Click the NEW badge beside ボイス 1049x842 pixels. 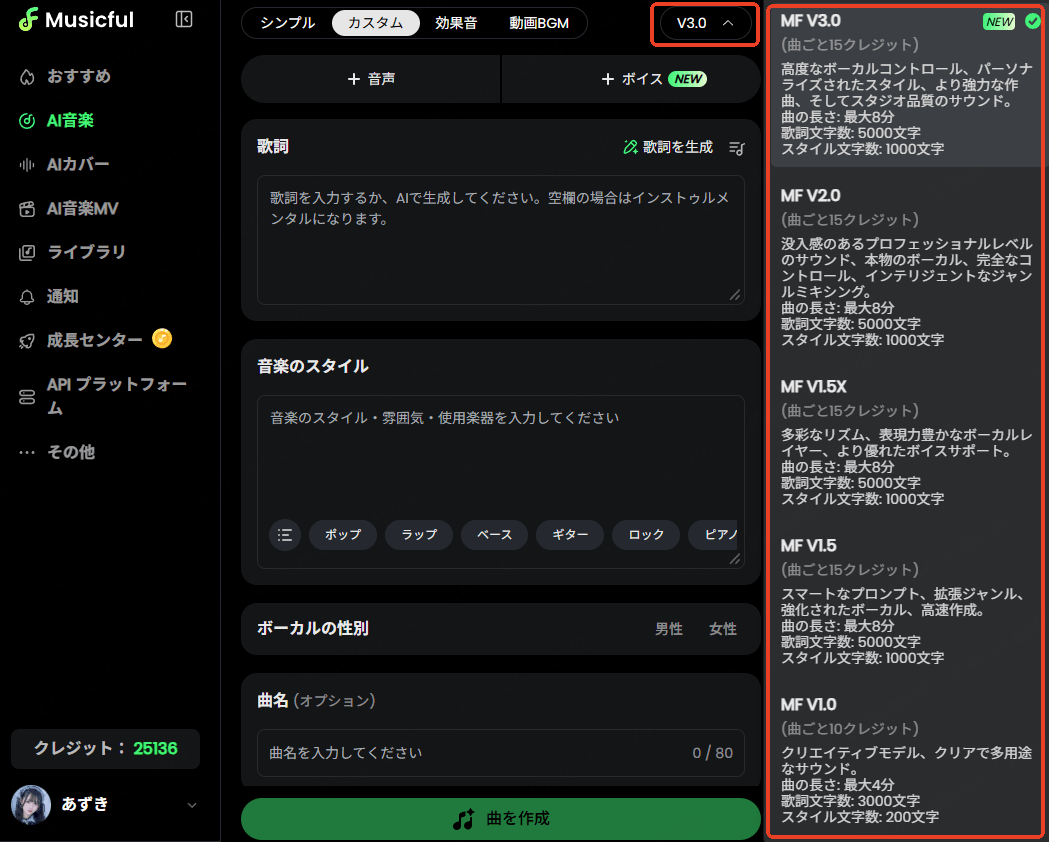688,79
